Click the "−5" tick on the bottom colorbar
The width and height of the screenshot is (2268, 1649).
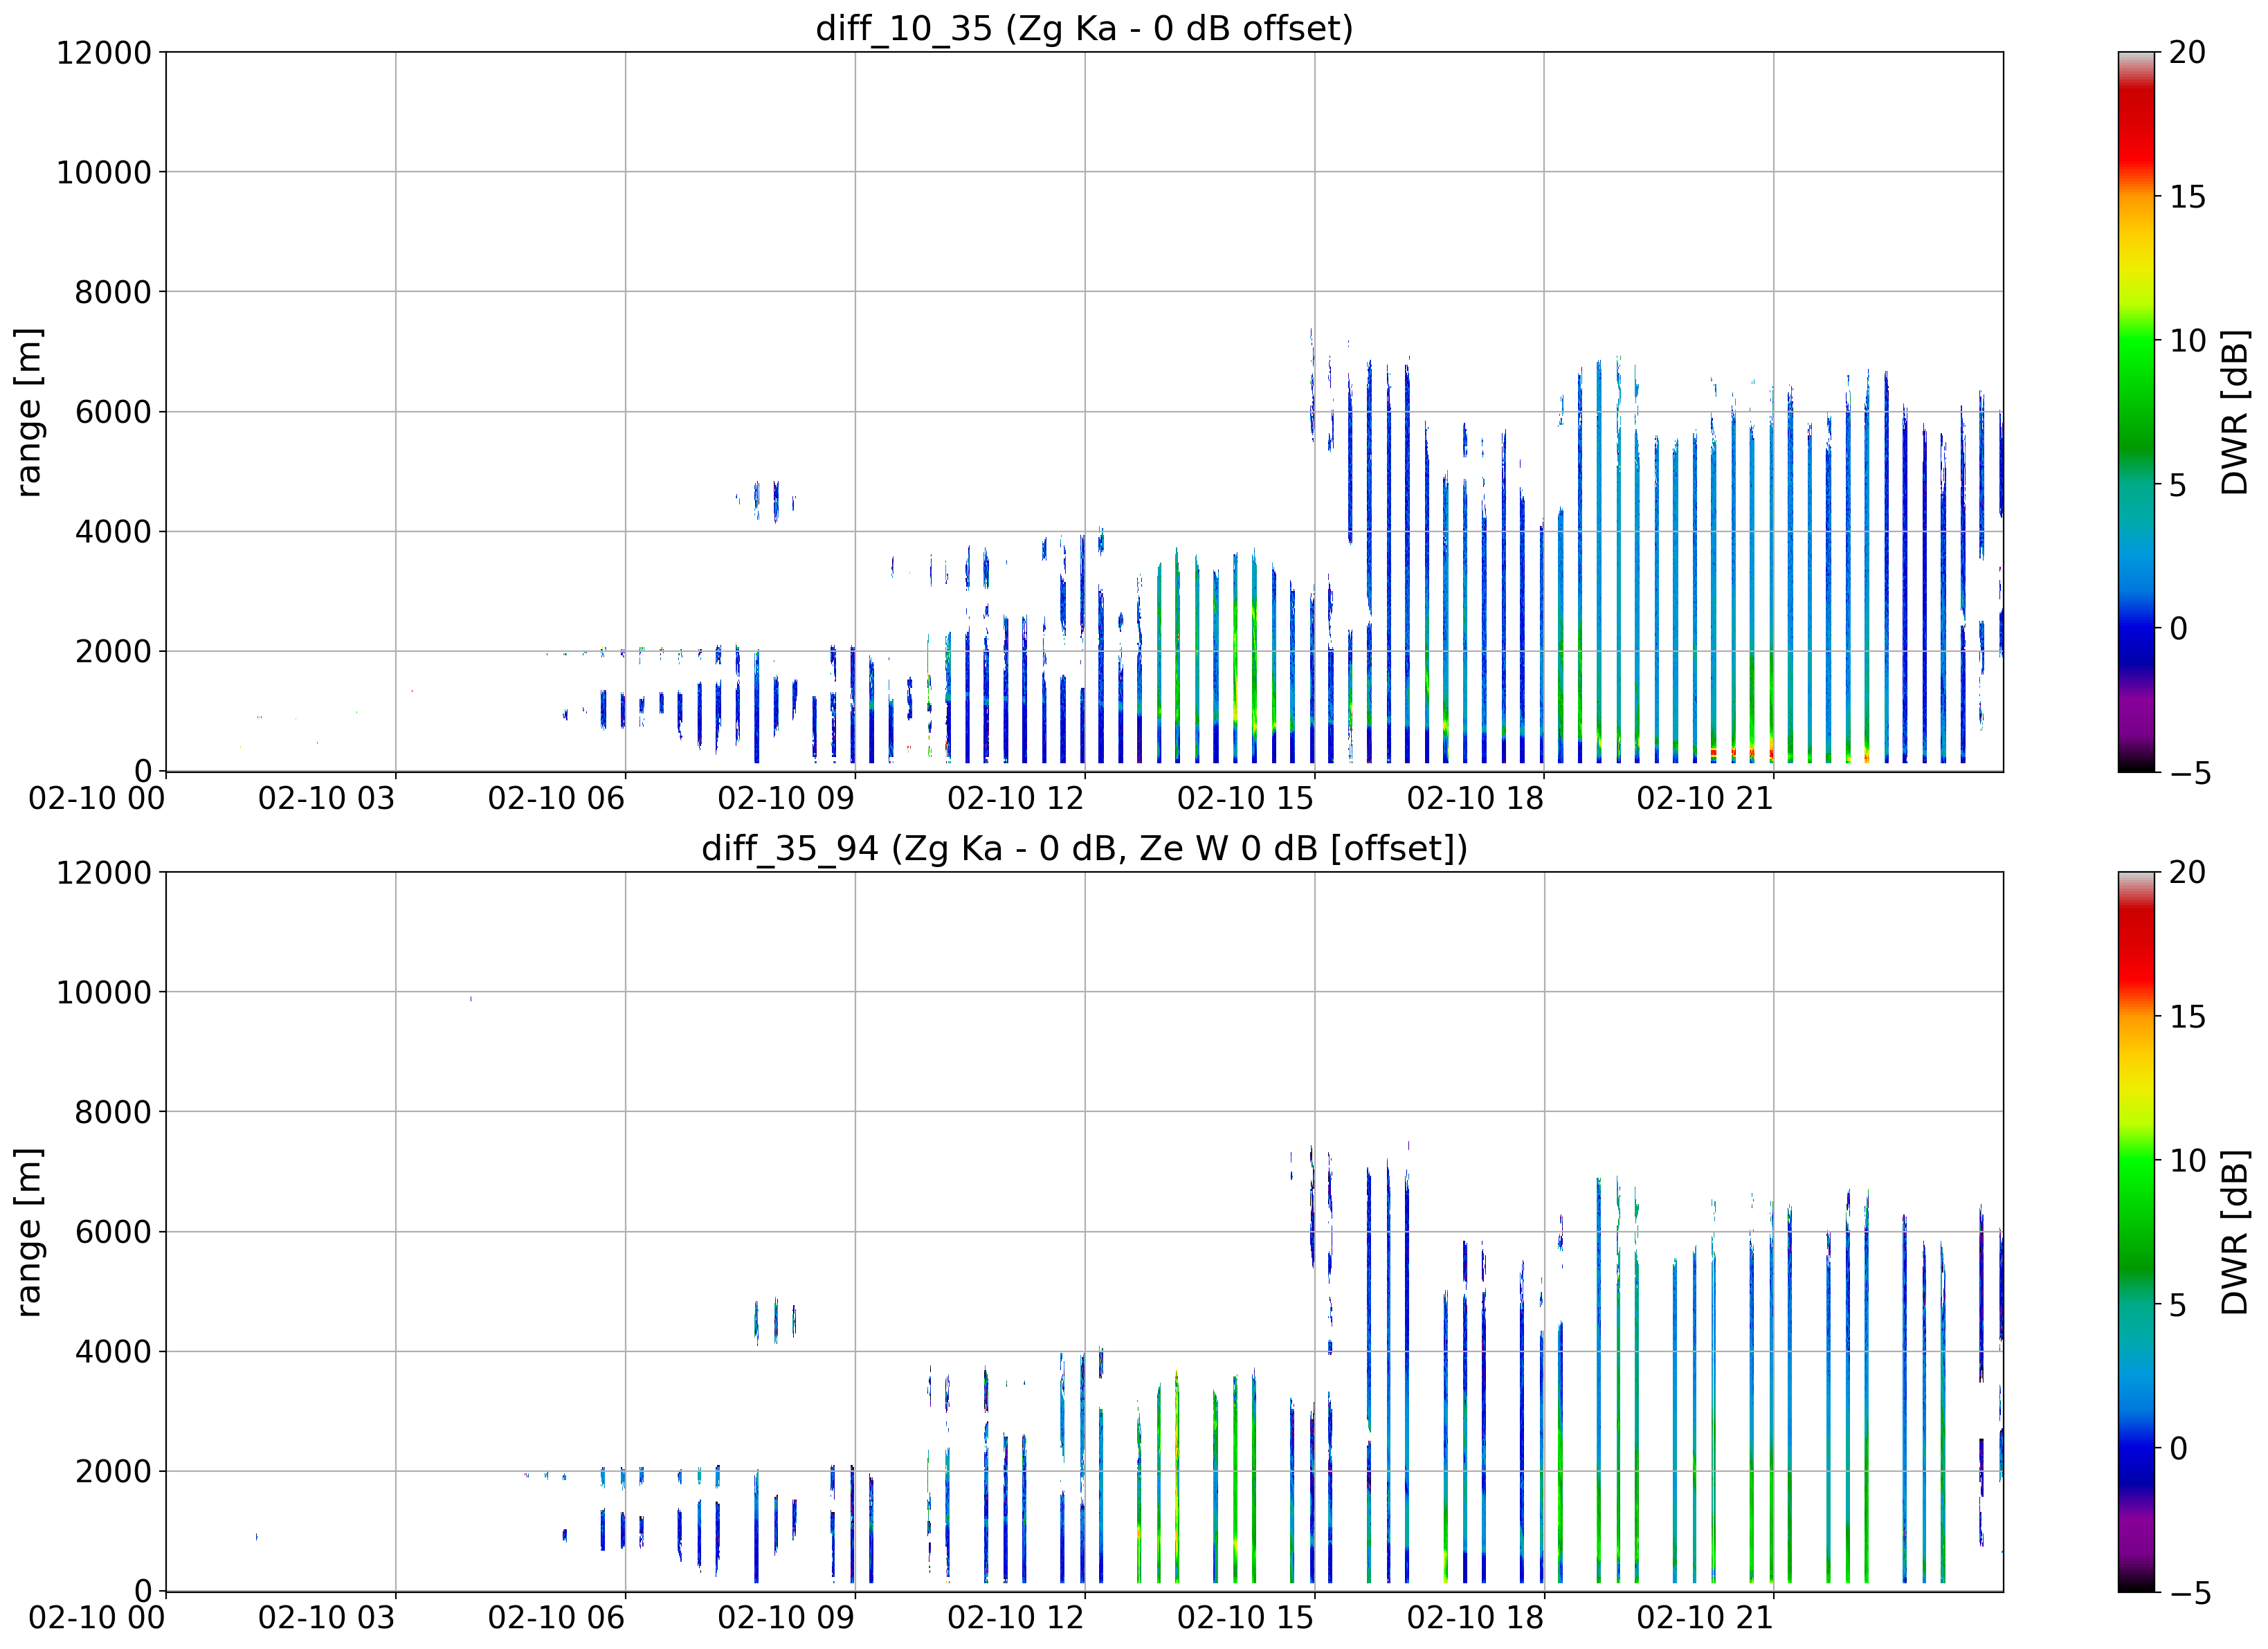[x=2188, y=1592]
